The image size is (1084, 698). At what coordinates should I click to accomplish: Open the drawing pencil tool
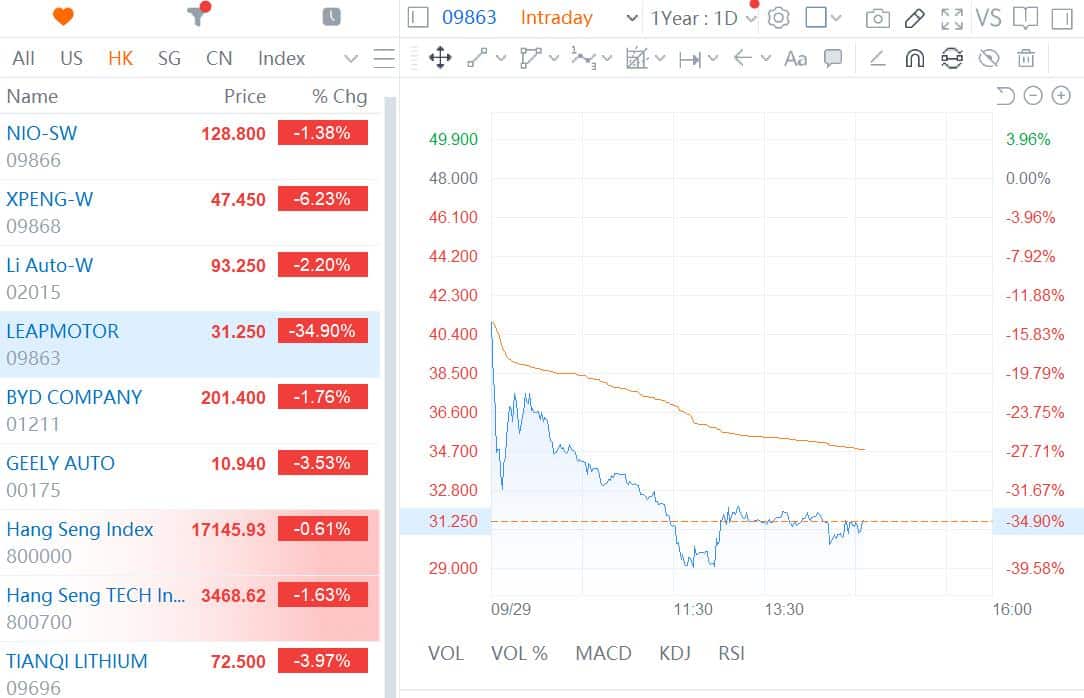(x=915, y=19)
